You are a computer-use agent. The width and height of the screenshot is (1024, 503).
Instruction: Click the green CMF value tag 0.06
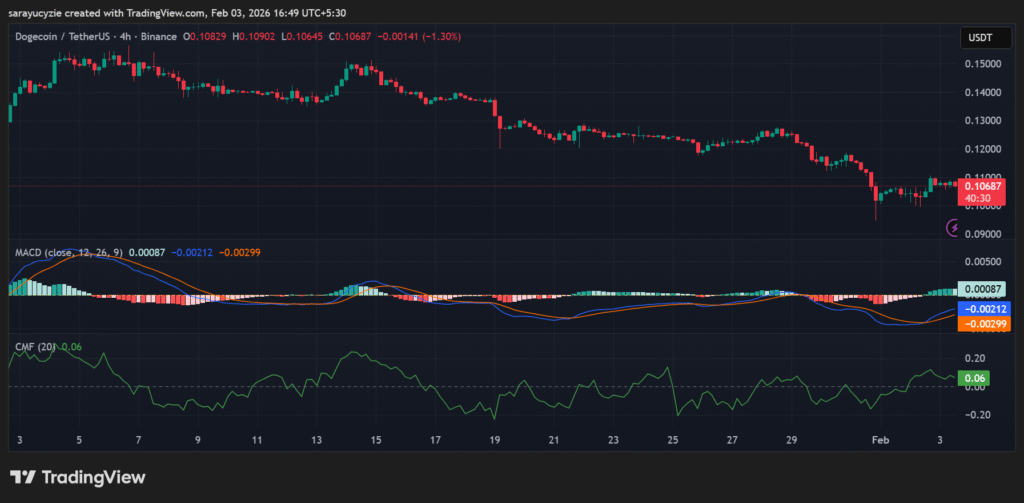point(971,379)
